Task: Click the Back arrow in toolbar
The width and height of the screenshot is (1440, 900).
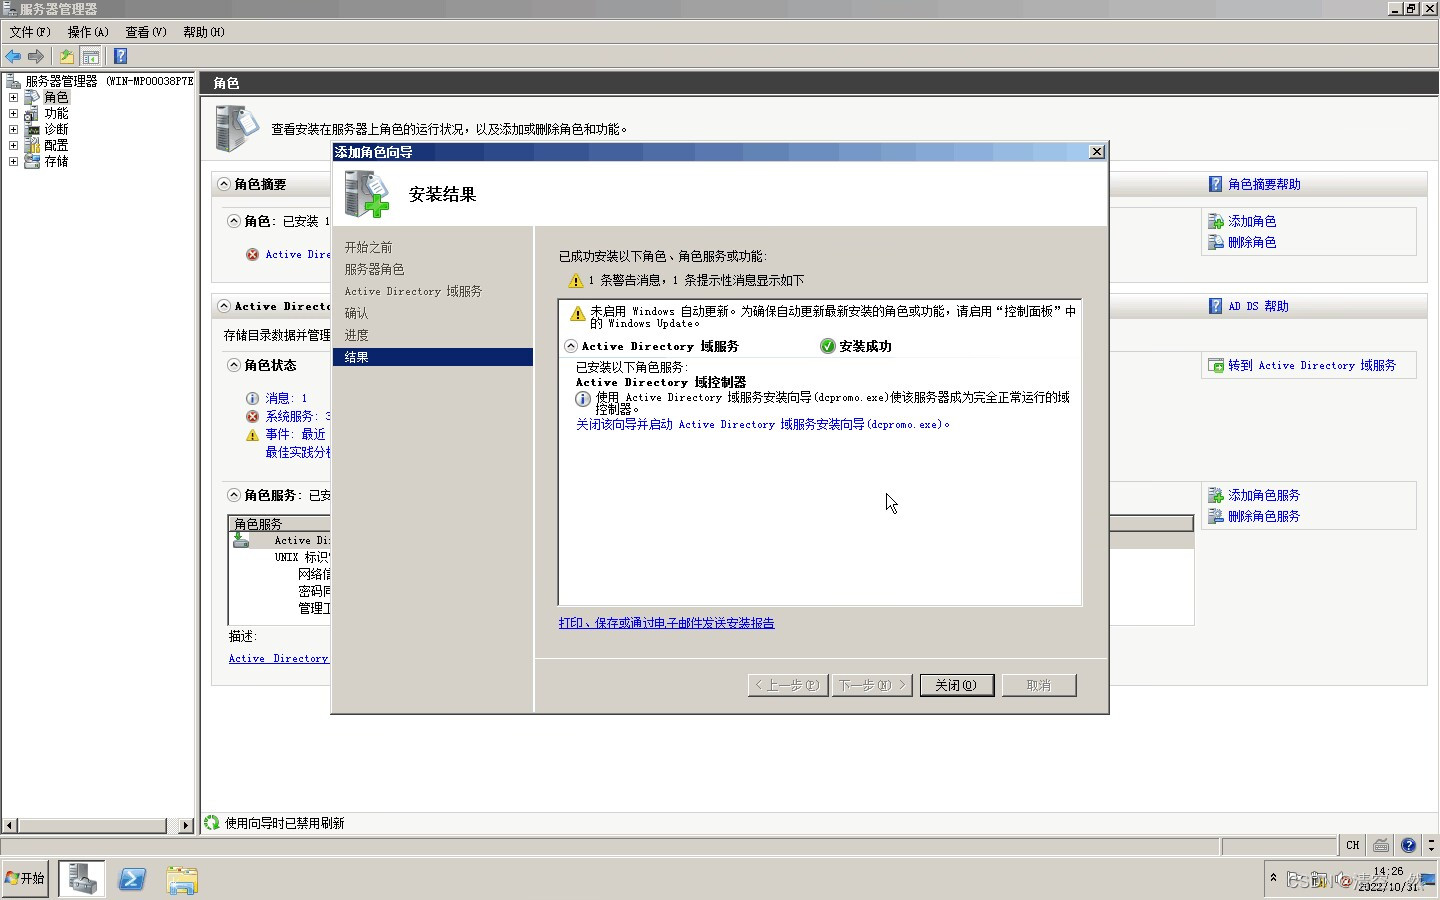Action: [13, 56]
